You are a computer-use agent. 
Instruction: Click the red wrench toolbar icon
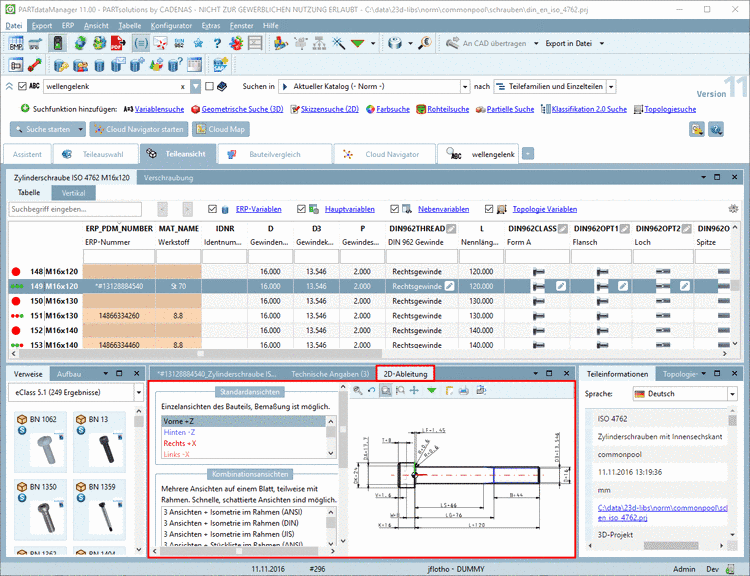pyautogui.click(x=35, y=64)
